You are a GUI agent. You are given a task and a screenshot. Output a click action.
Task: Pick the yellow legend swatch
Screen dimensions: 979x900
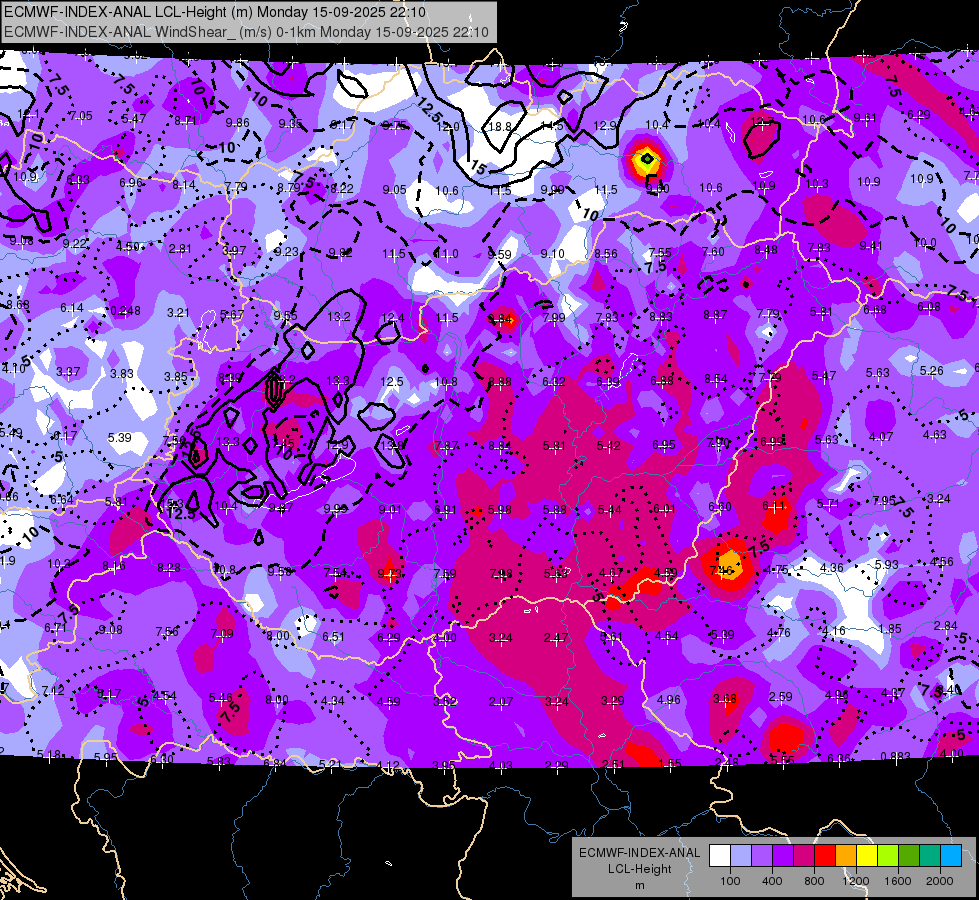tap(867, 856)
